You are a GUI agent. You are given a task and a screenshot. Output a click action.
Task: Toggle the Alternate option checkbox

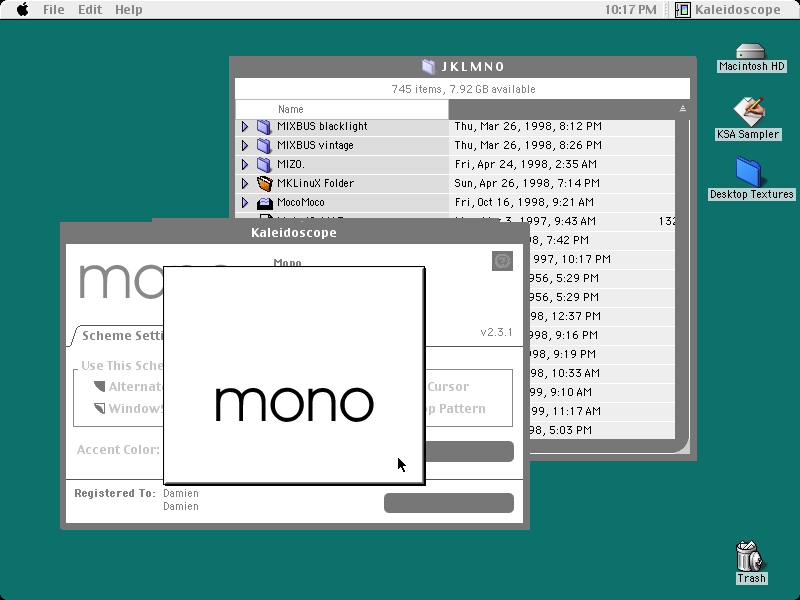click(x=99, y=386)
